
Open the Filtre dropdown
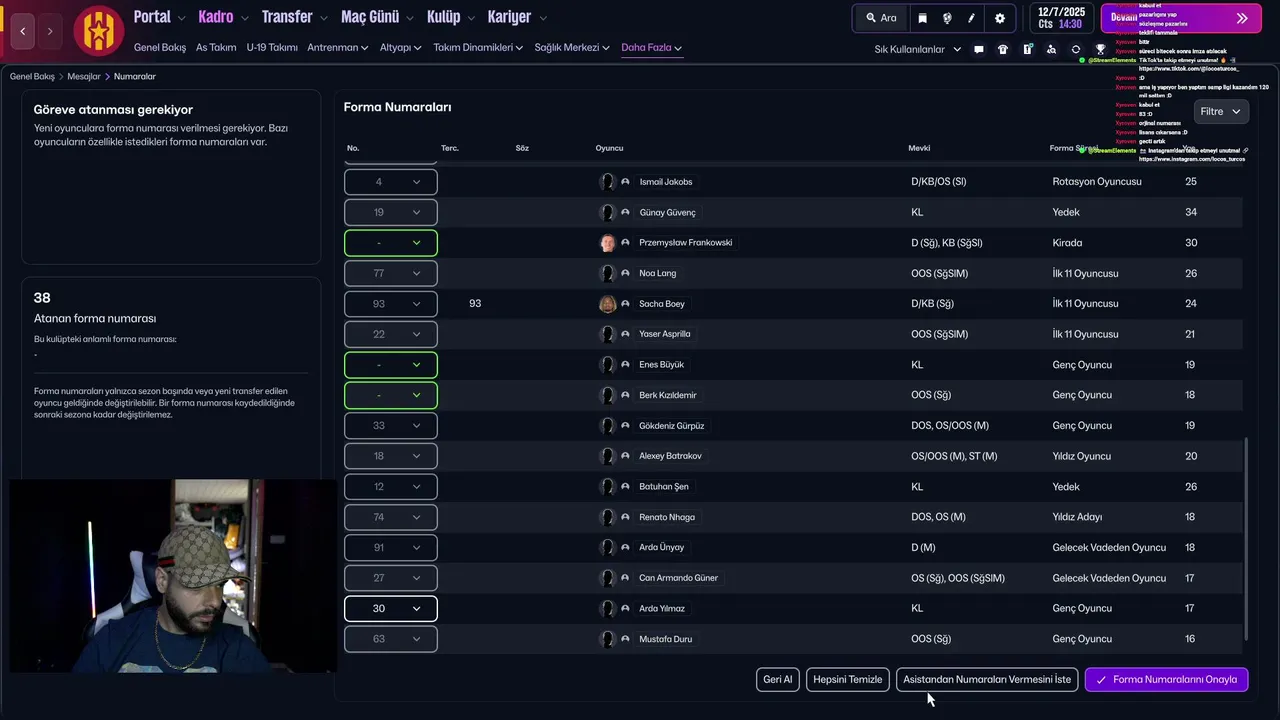coord(1220,112)
